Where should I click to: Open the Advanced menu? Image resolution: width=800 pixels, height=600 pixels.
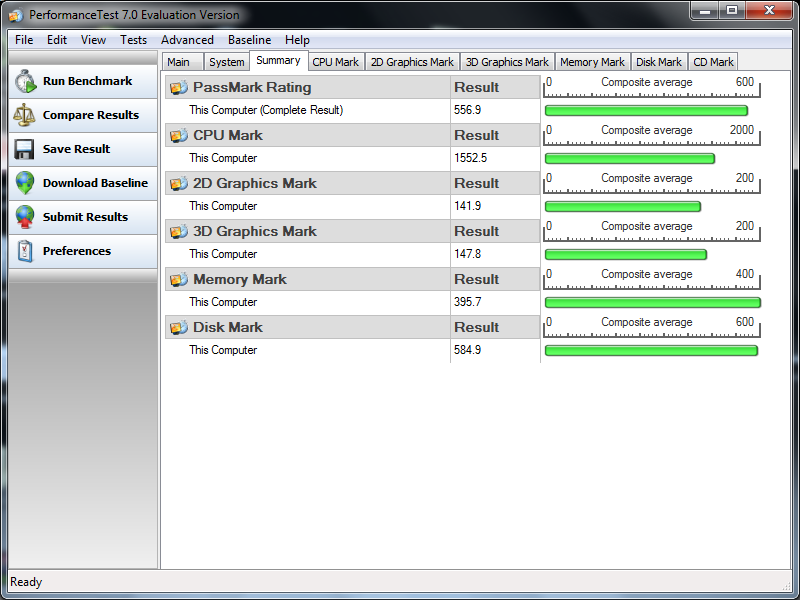(187, 40)
